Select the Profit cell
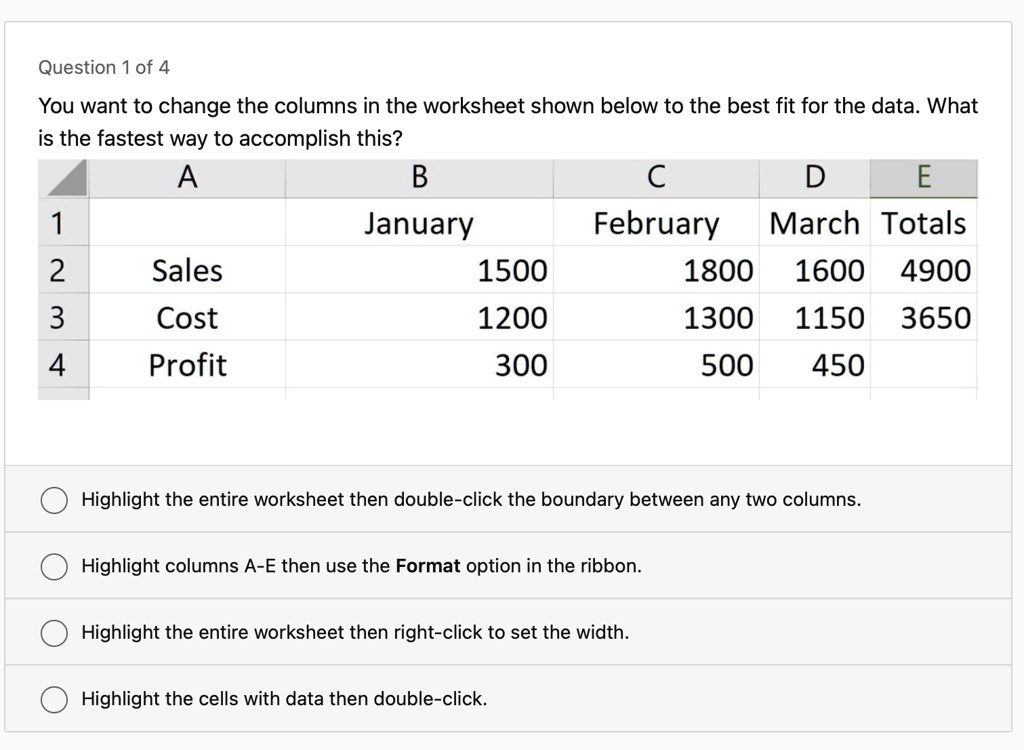 pos(187,365)
